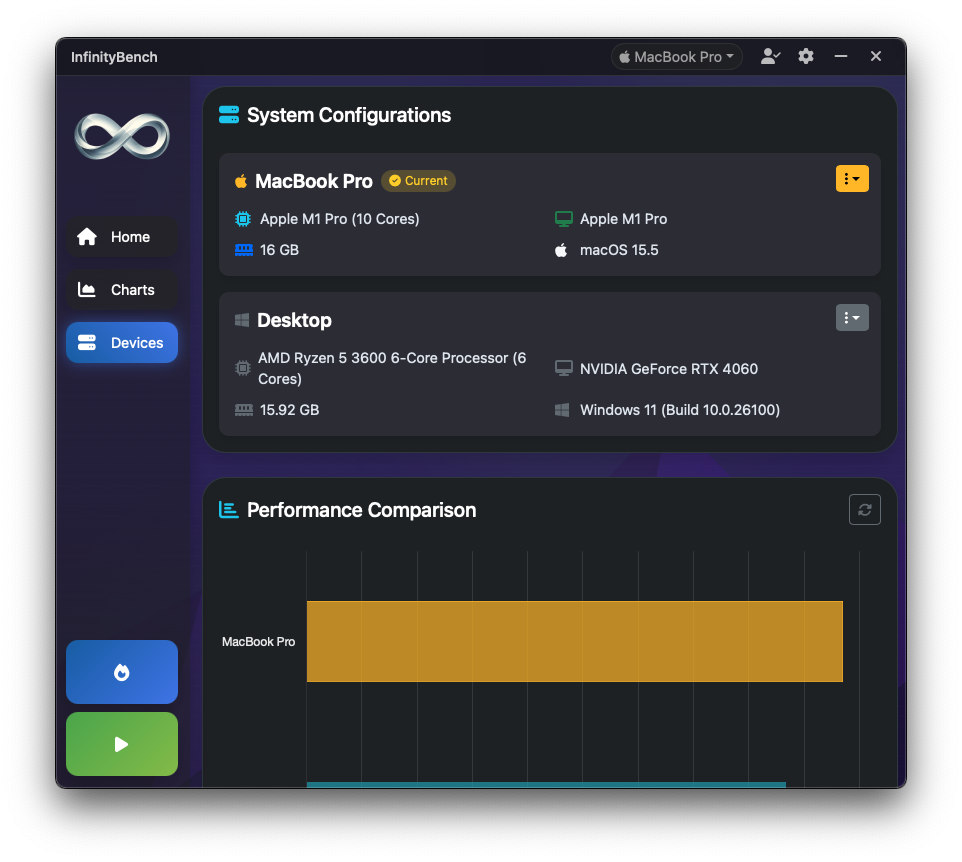Open settings with the gear icon
The width and height of the screenshot is (962, 862).
click(x=806, y=56)
